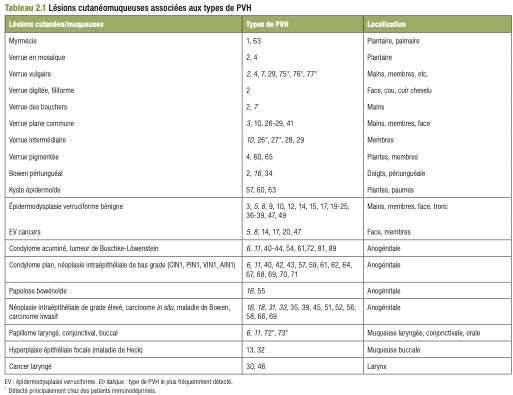Click localisation 'Plantaire, palmaire'
The width and height of the screenshot is (513, 395).
pos(393,41)
